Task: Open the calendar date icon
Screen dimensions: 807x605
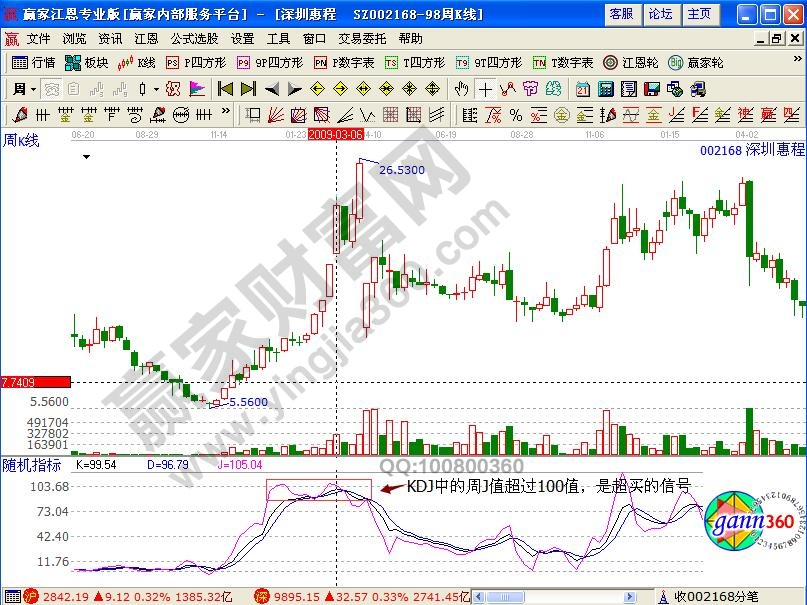Action: pos(583,88)
